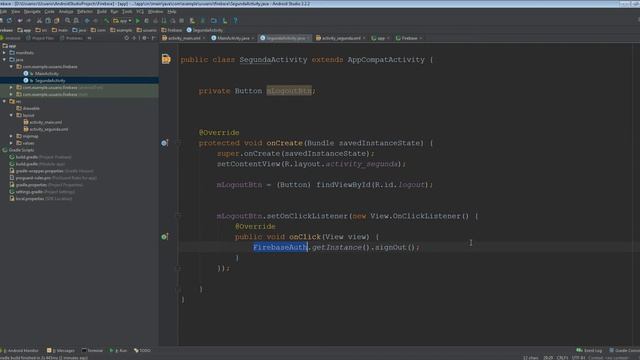Click the SegundaActivity breadcrumb in navigation bar
Screen dimensions: 640x360
pos(205,30)
